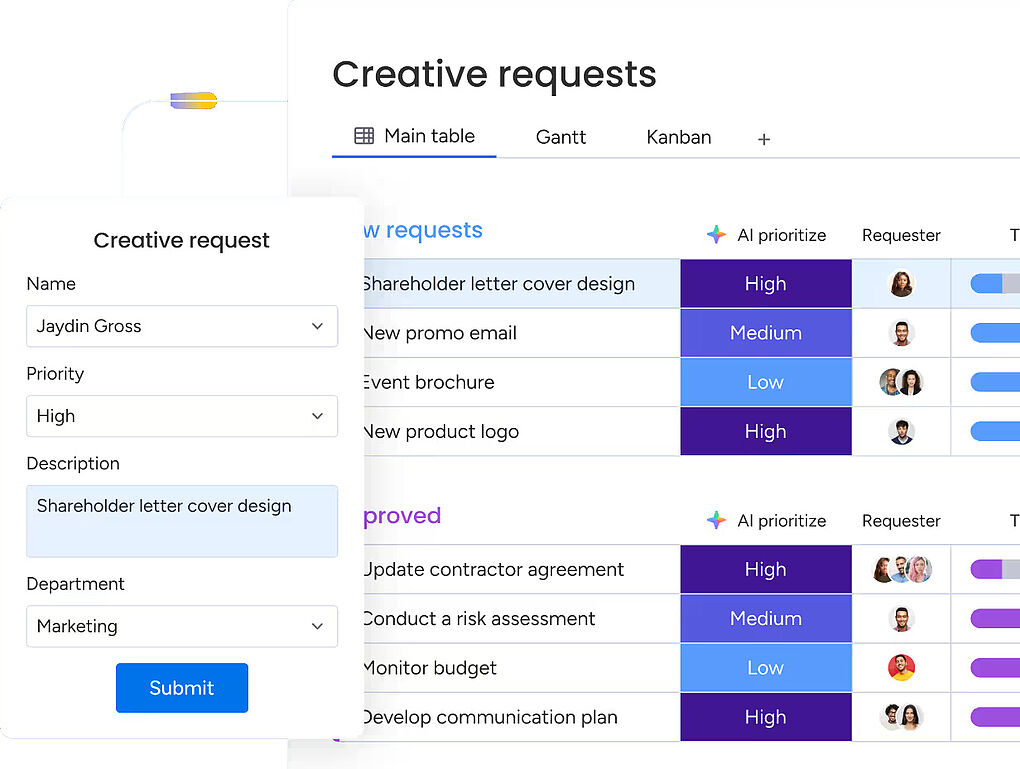Click requester avatars for Update contractor agreement

901,570
